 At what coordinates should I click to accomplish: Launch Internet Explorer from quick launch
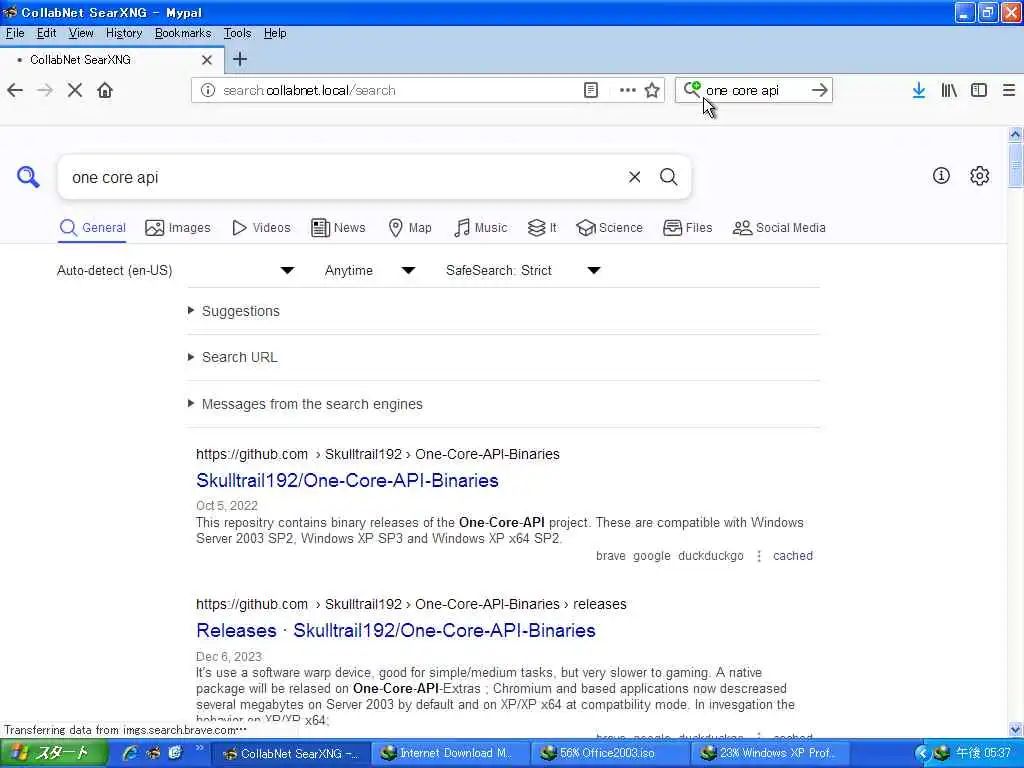tap(130, 753)
